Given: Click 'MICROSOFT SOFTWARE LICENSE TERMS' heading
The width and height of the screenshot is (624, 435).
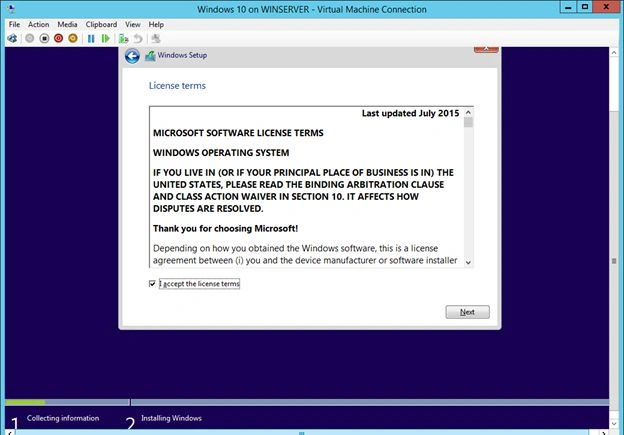Looking at the screenshot, I should click(x=238, y=133).
